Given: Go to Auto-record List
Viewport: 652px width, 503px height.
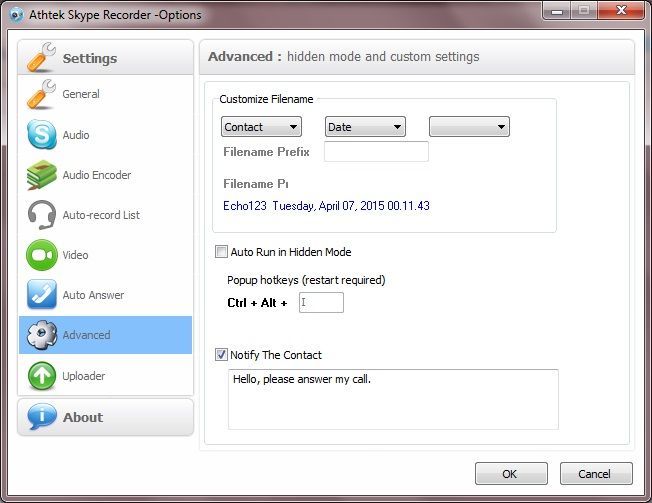Looking at the screenshot, I should [x=101, y=215].
